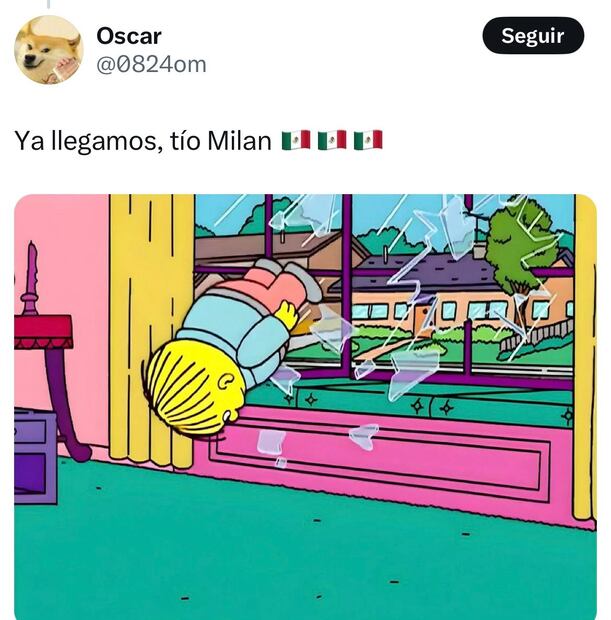
Task: Click the thread connector line above the avatar
Action: click(x=49, y=4)
